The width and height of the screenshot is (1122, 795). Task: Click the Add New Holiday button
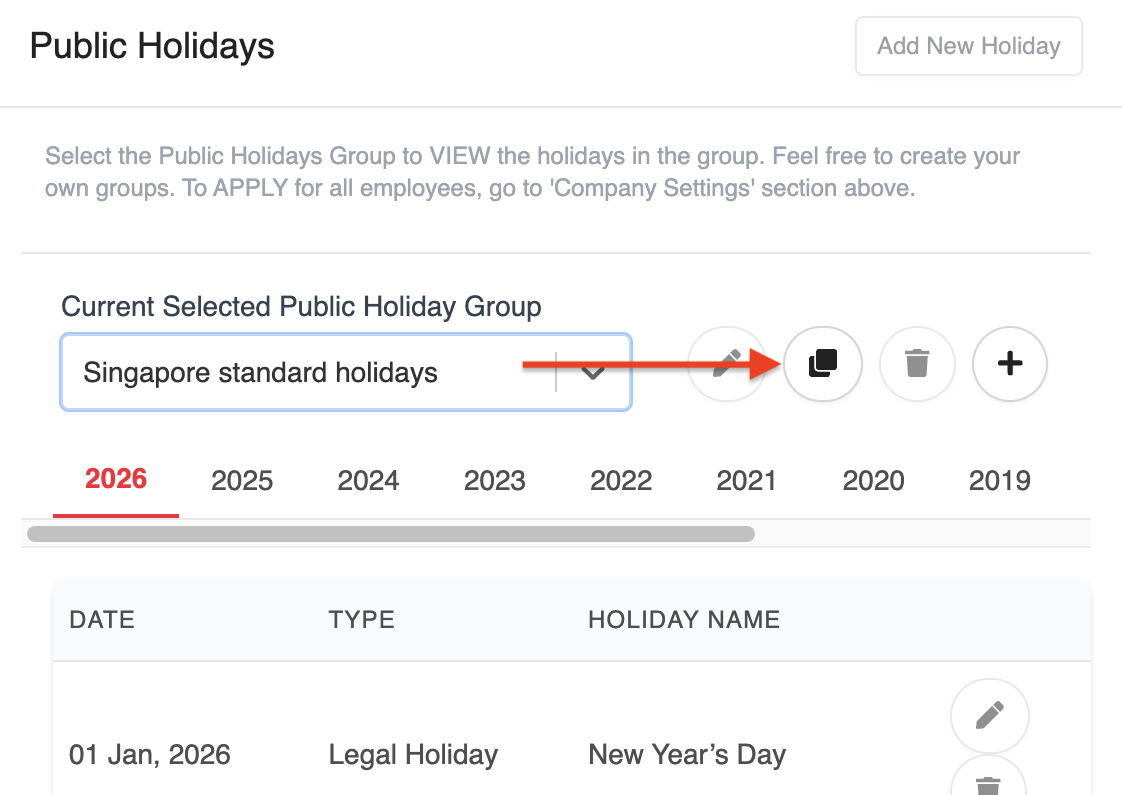968,46
